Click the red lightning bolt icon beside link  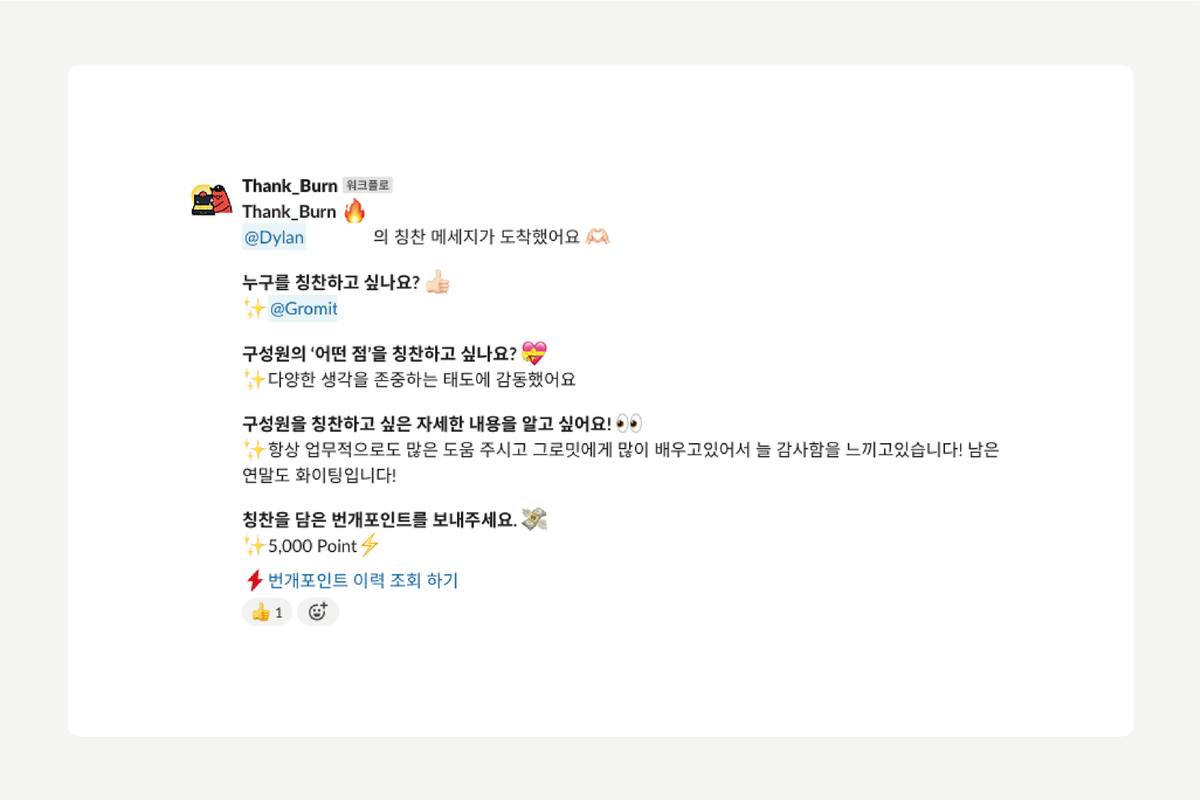254,580
